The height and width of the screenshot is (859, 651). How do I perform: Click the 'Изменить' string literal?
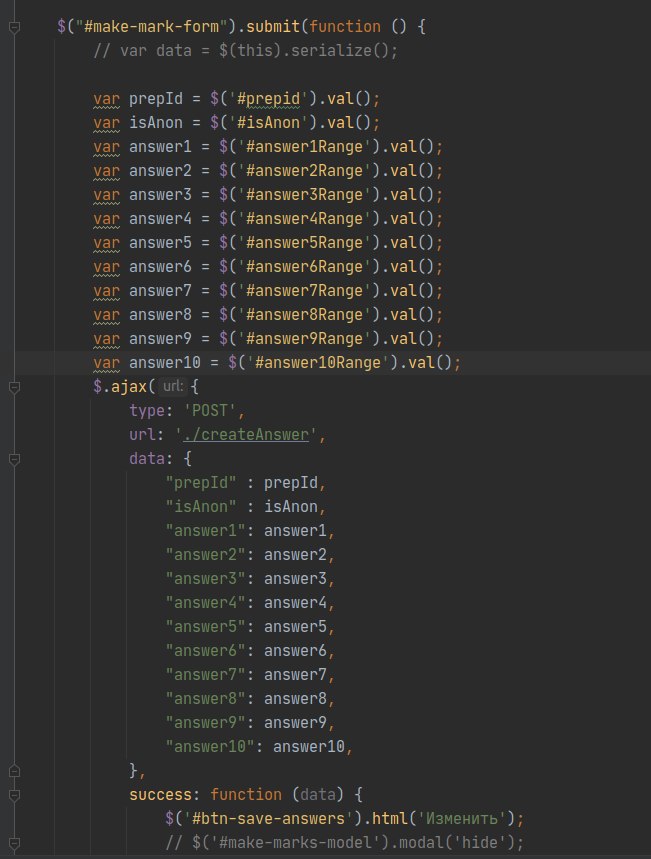click(462, 819)
